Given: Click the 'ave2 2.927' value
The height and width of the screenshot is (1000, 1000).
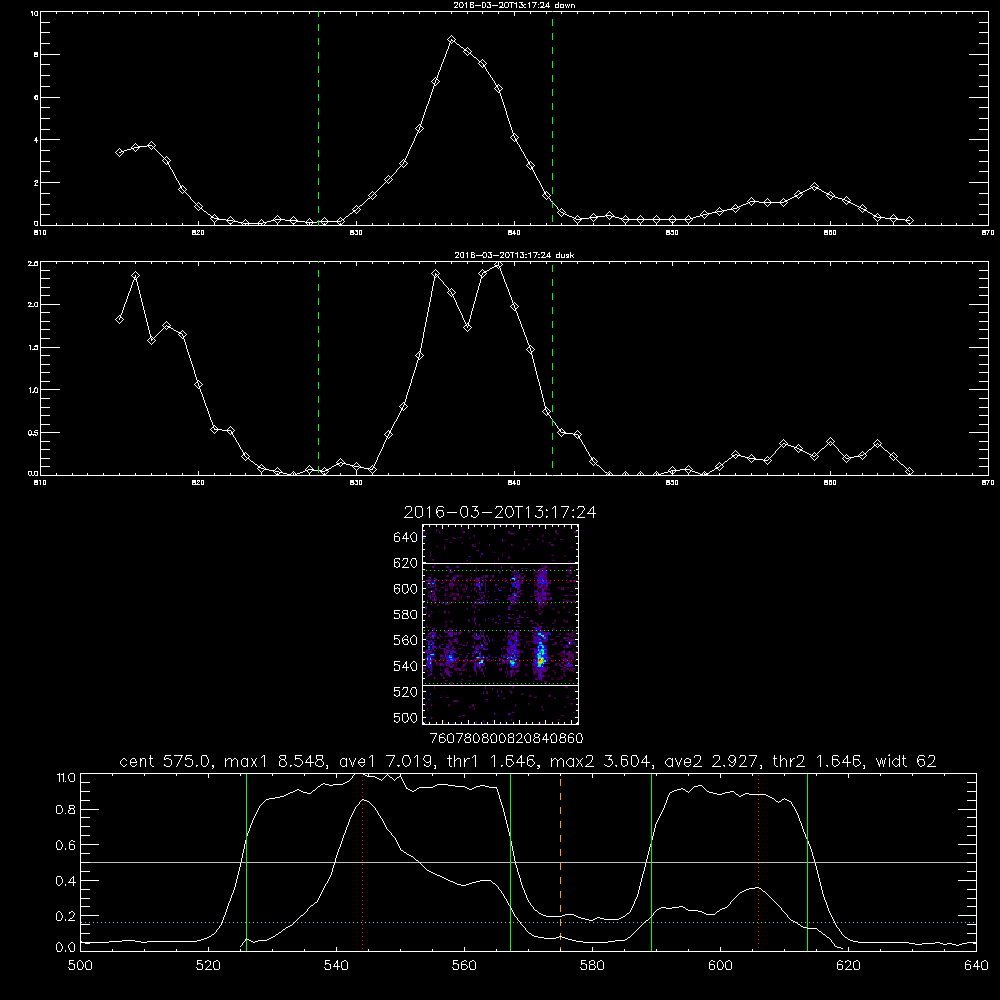Looking at the screenshot, I should point(713,761).
